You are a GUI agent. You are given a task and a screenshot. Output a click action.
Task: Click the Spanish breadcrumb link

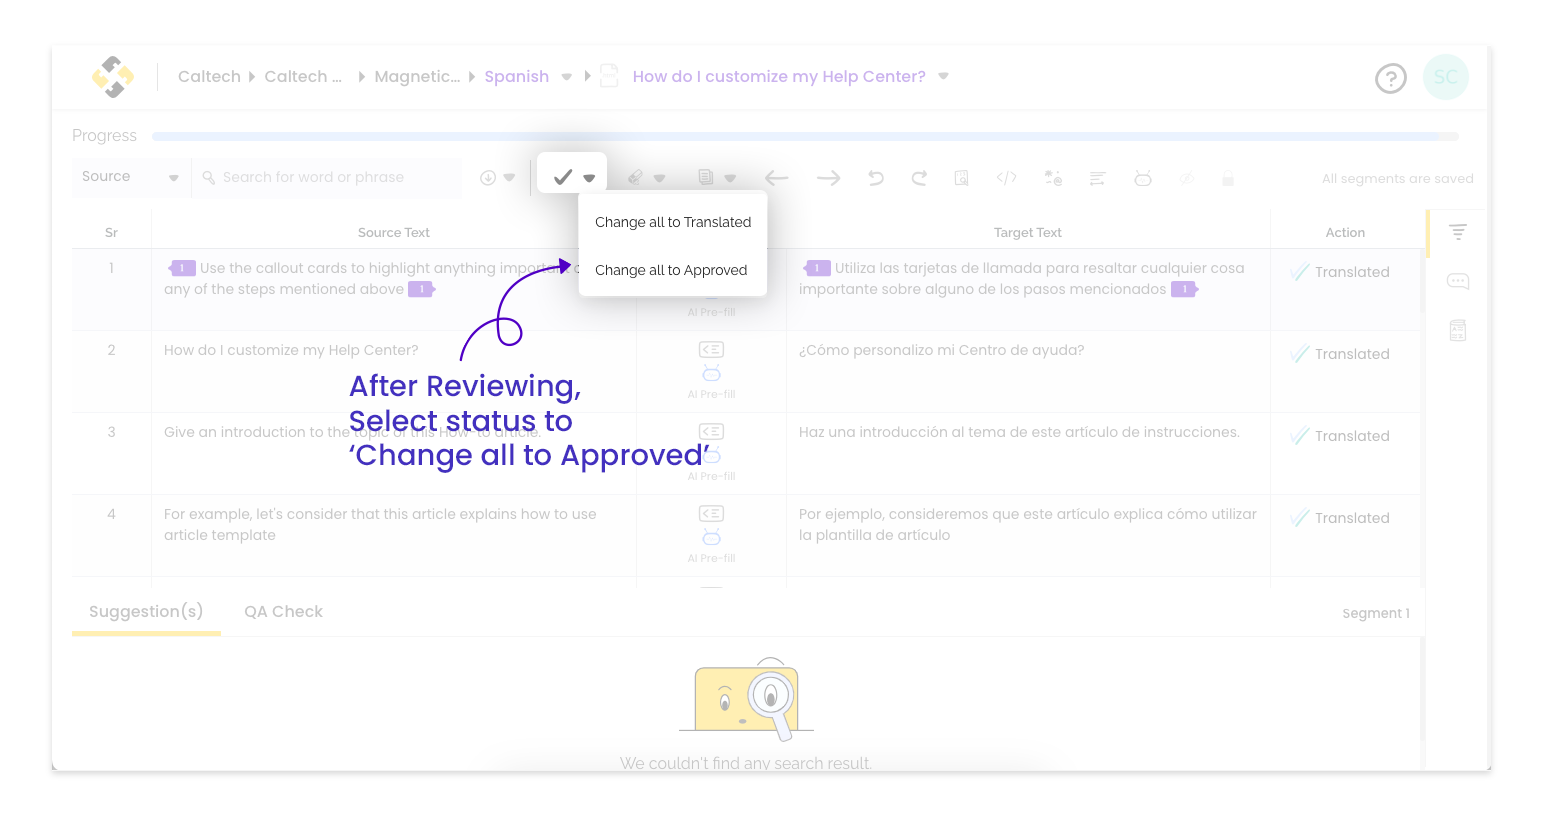point(516,77)
